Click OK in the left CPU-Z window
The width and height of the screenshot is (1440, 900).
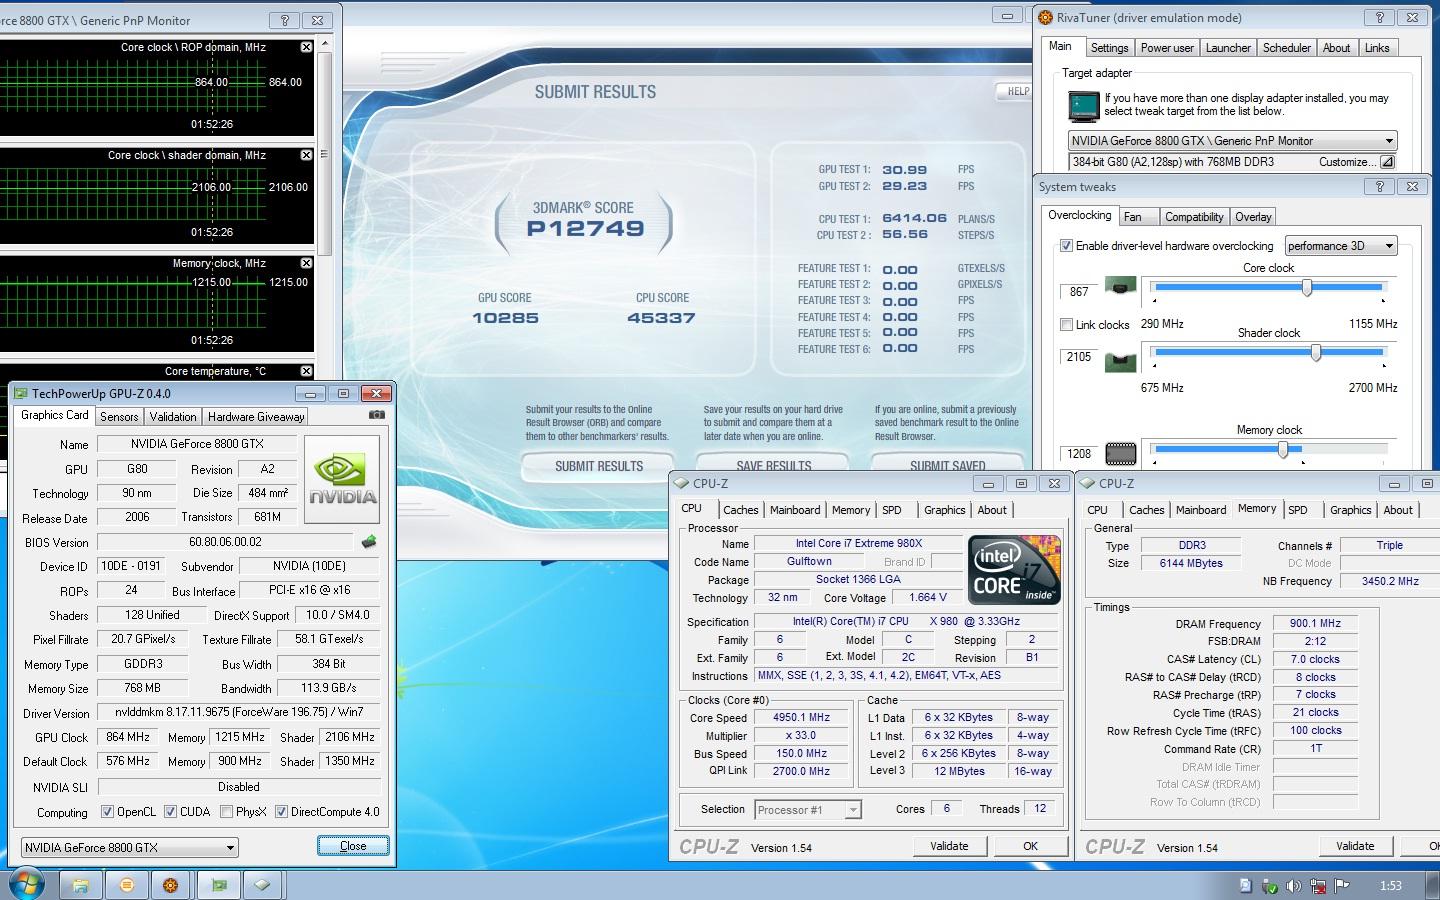pyautogui.click(x=1030, y=846)
